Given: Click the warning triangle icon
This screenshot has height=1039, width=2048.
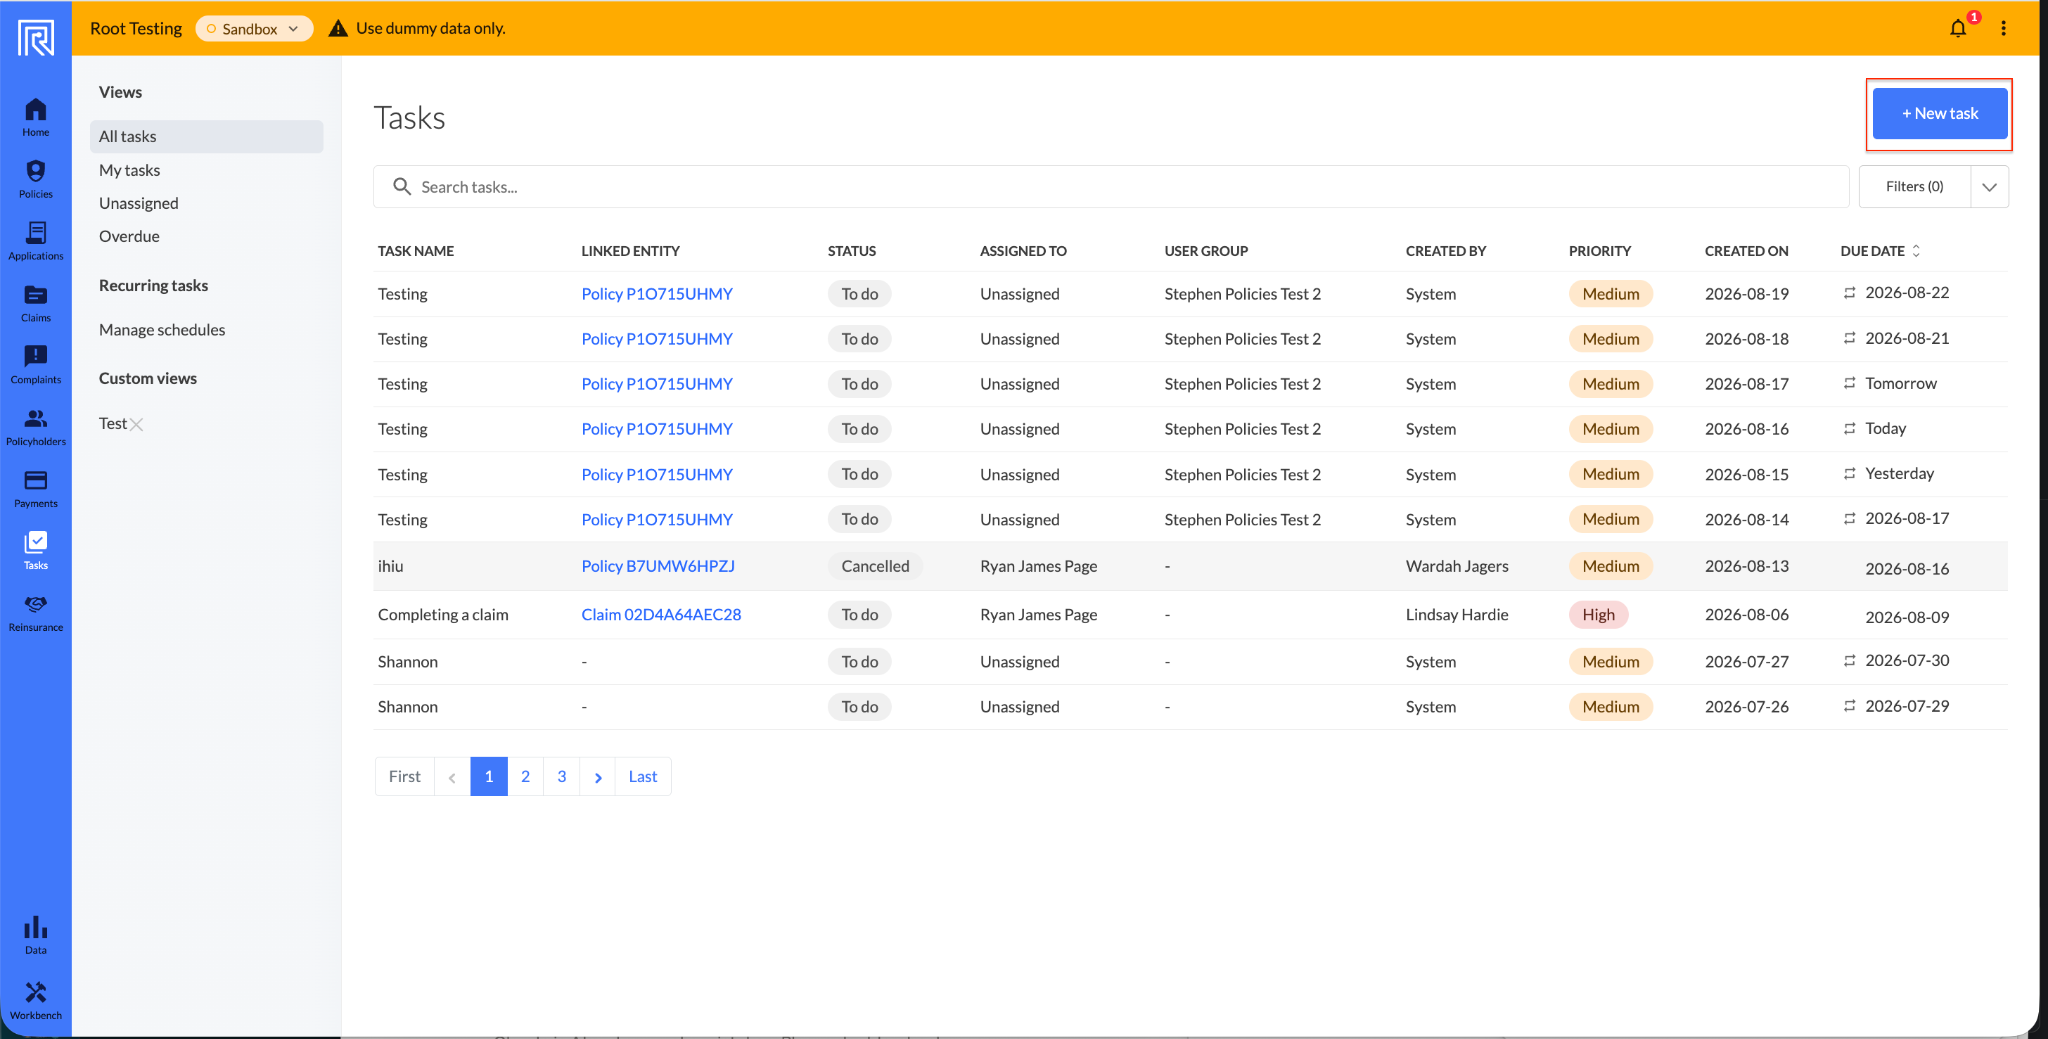Looking at the screenshot, I should pyautogui.click(x=338, y=28).
